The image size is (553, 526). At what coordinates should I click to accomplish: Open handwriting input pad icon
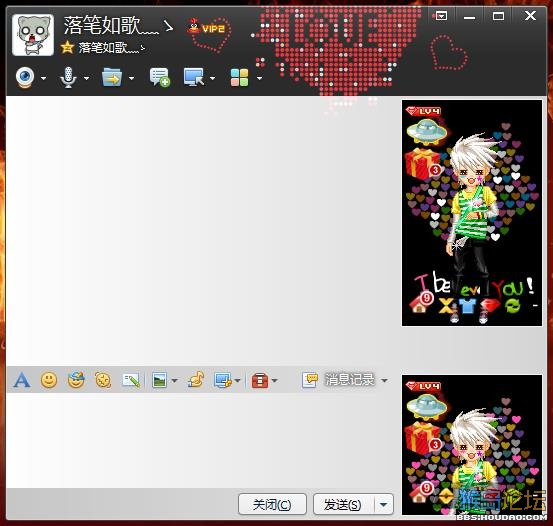coord(131,380)
